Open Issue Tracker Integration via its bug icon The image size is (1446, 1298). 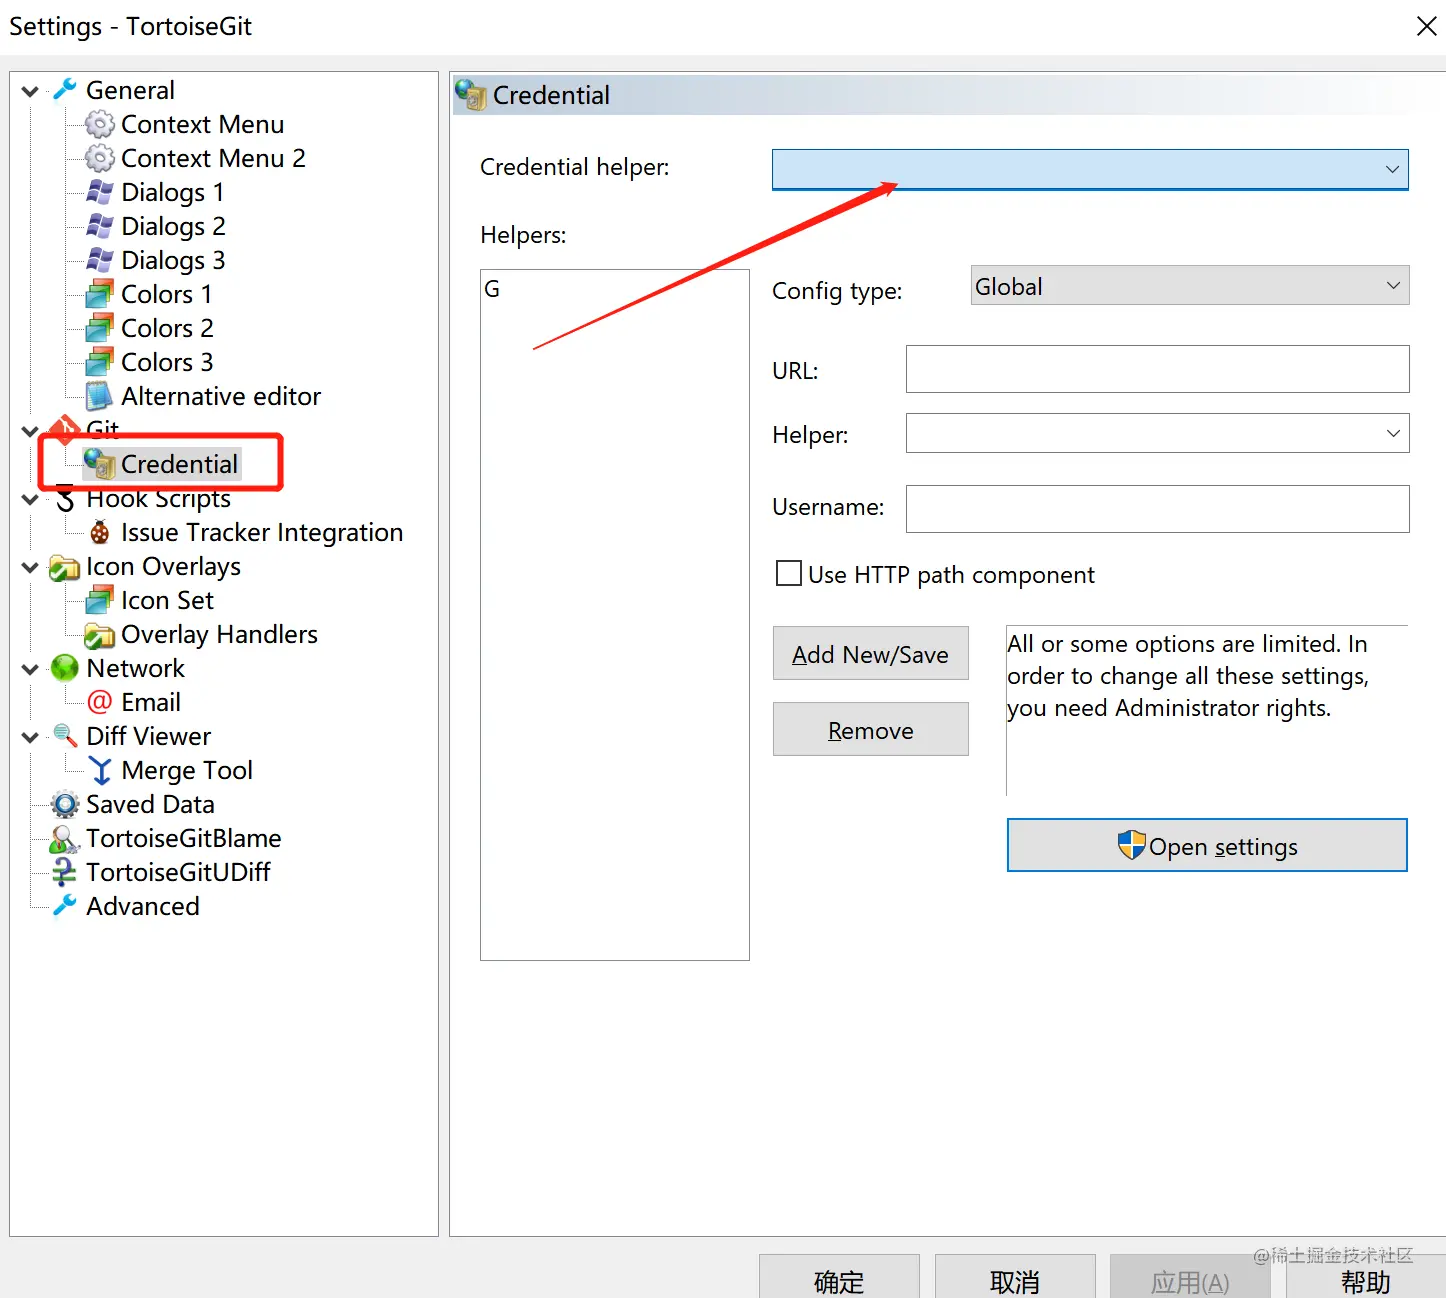[x=99, y=532]
